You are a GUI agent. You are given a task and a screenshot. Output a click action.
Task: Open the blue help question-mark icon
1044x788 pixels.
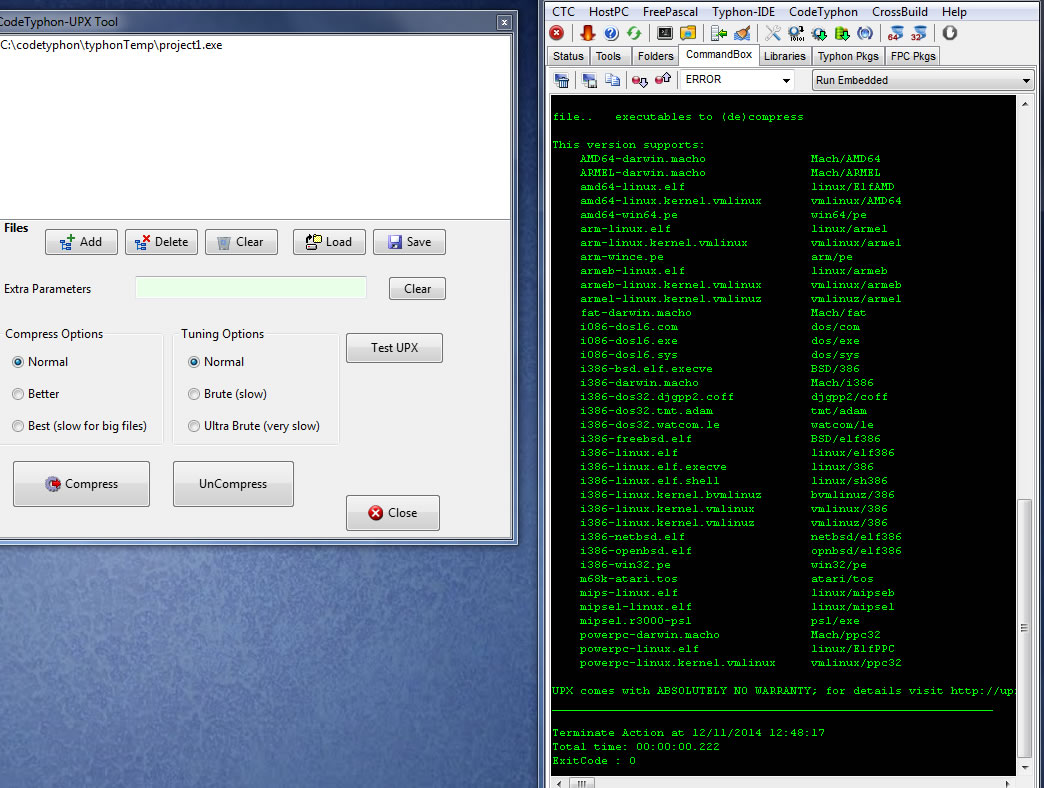tap(611, 33)
